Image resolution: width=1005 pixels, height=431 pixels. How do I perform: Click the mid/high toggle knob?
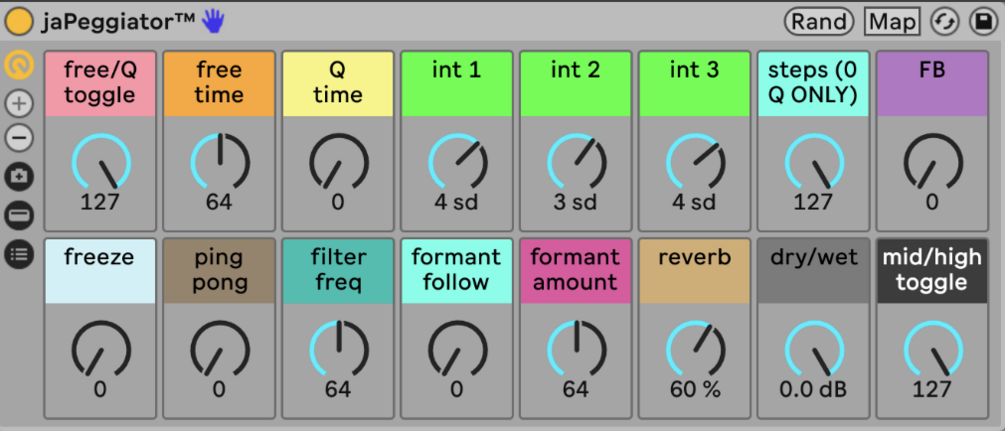(x=933, y=350)
